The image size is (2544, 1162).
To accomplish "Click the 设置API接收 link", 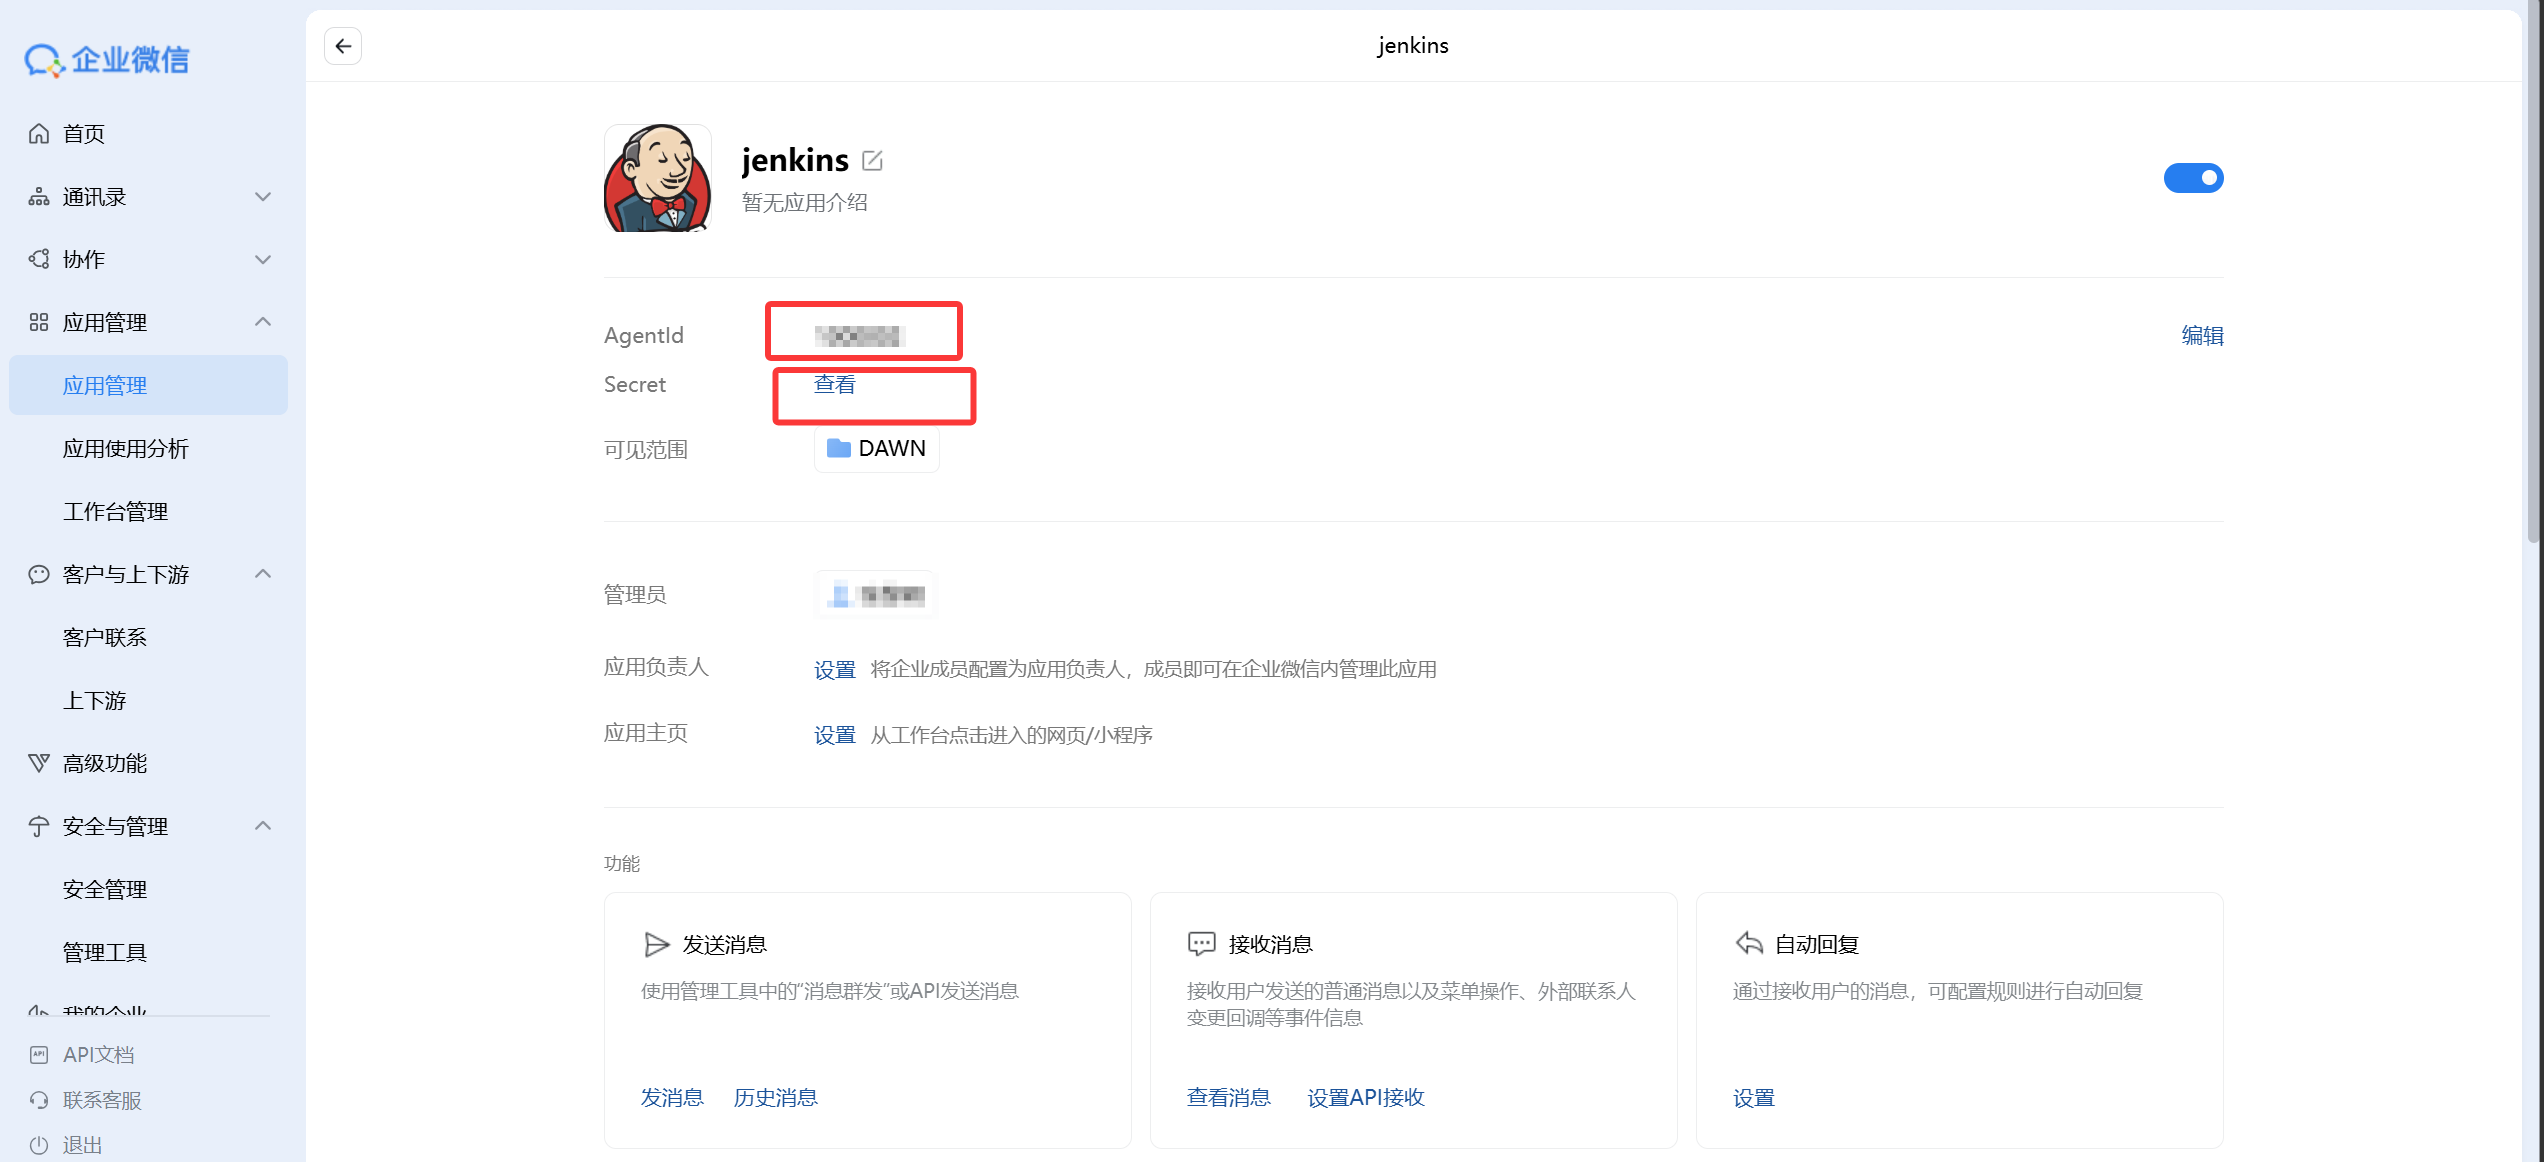I will 1366,1098.
